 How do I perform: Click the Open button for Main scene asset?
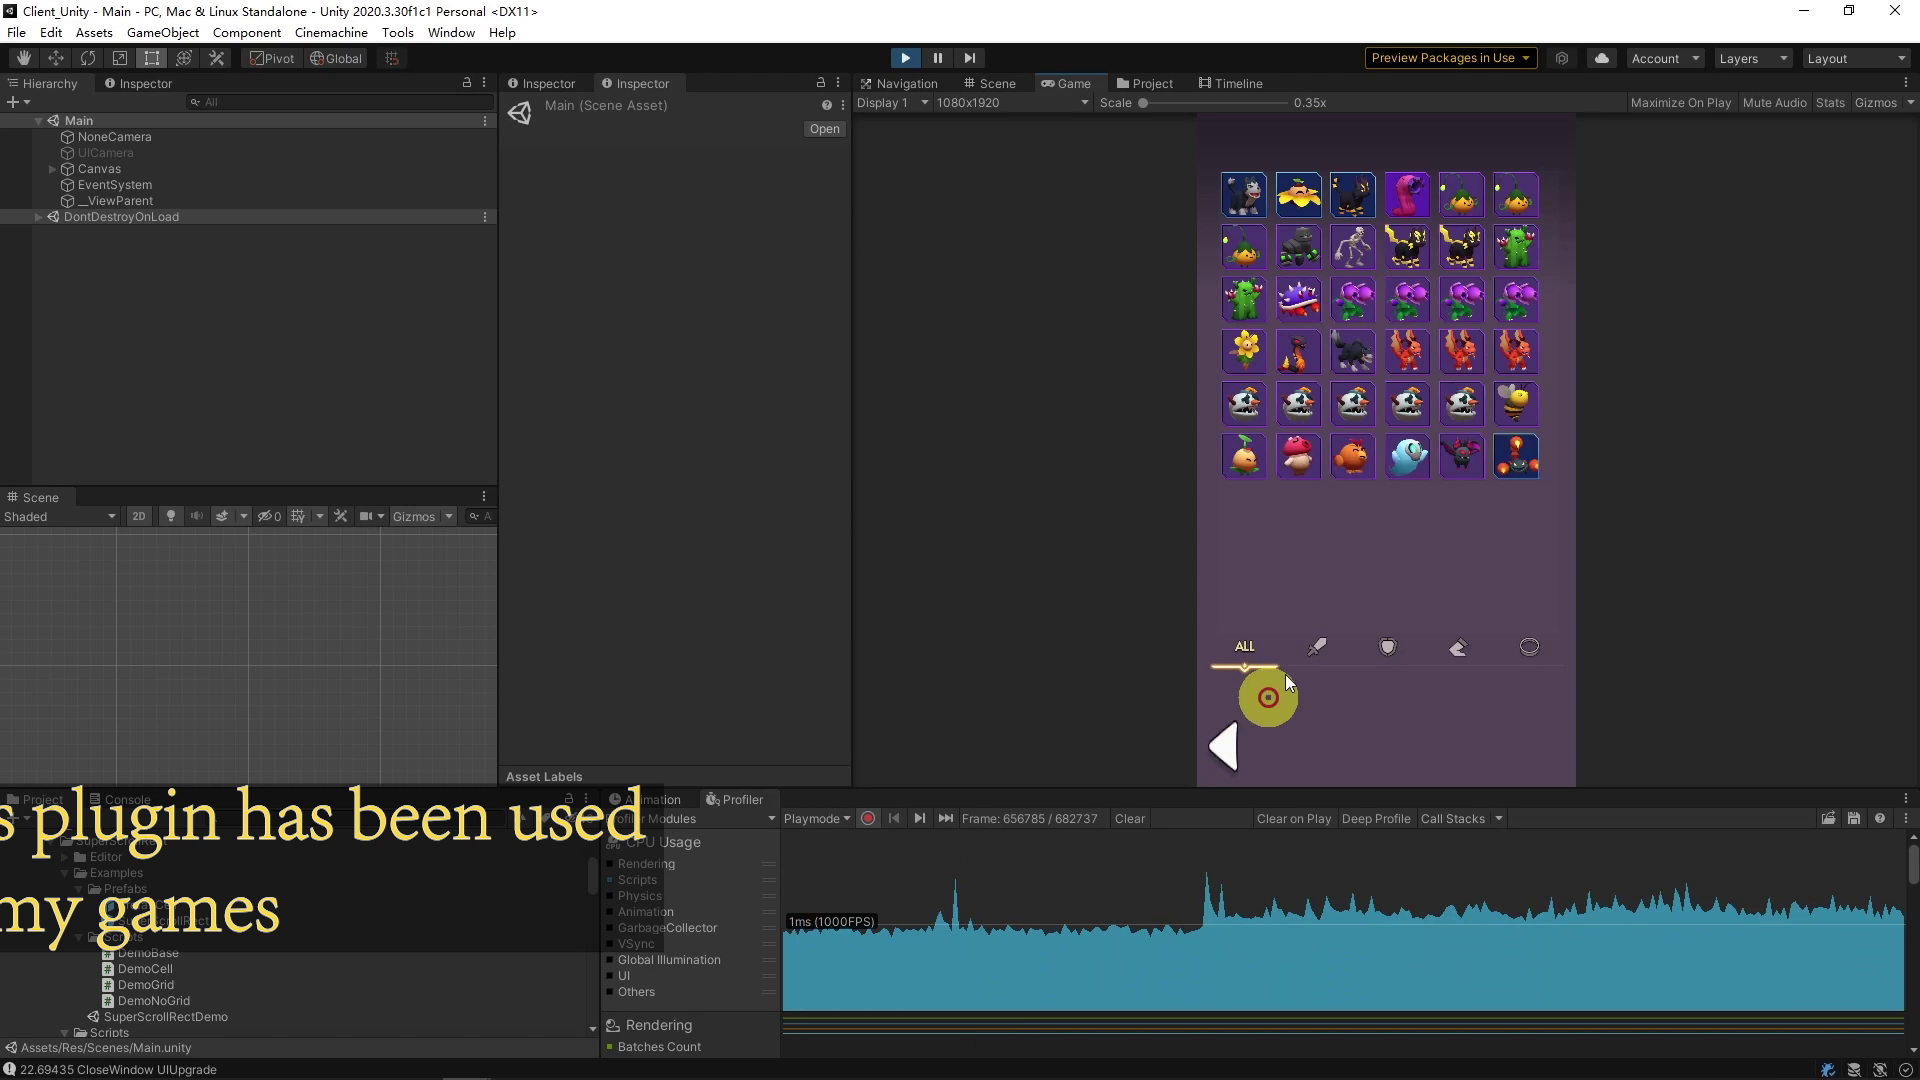pos(824,129)
